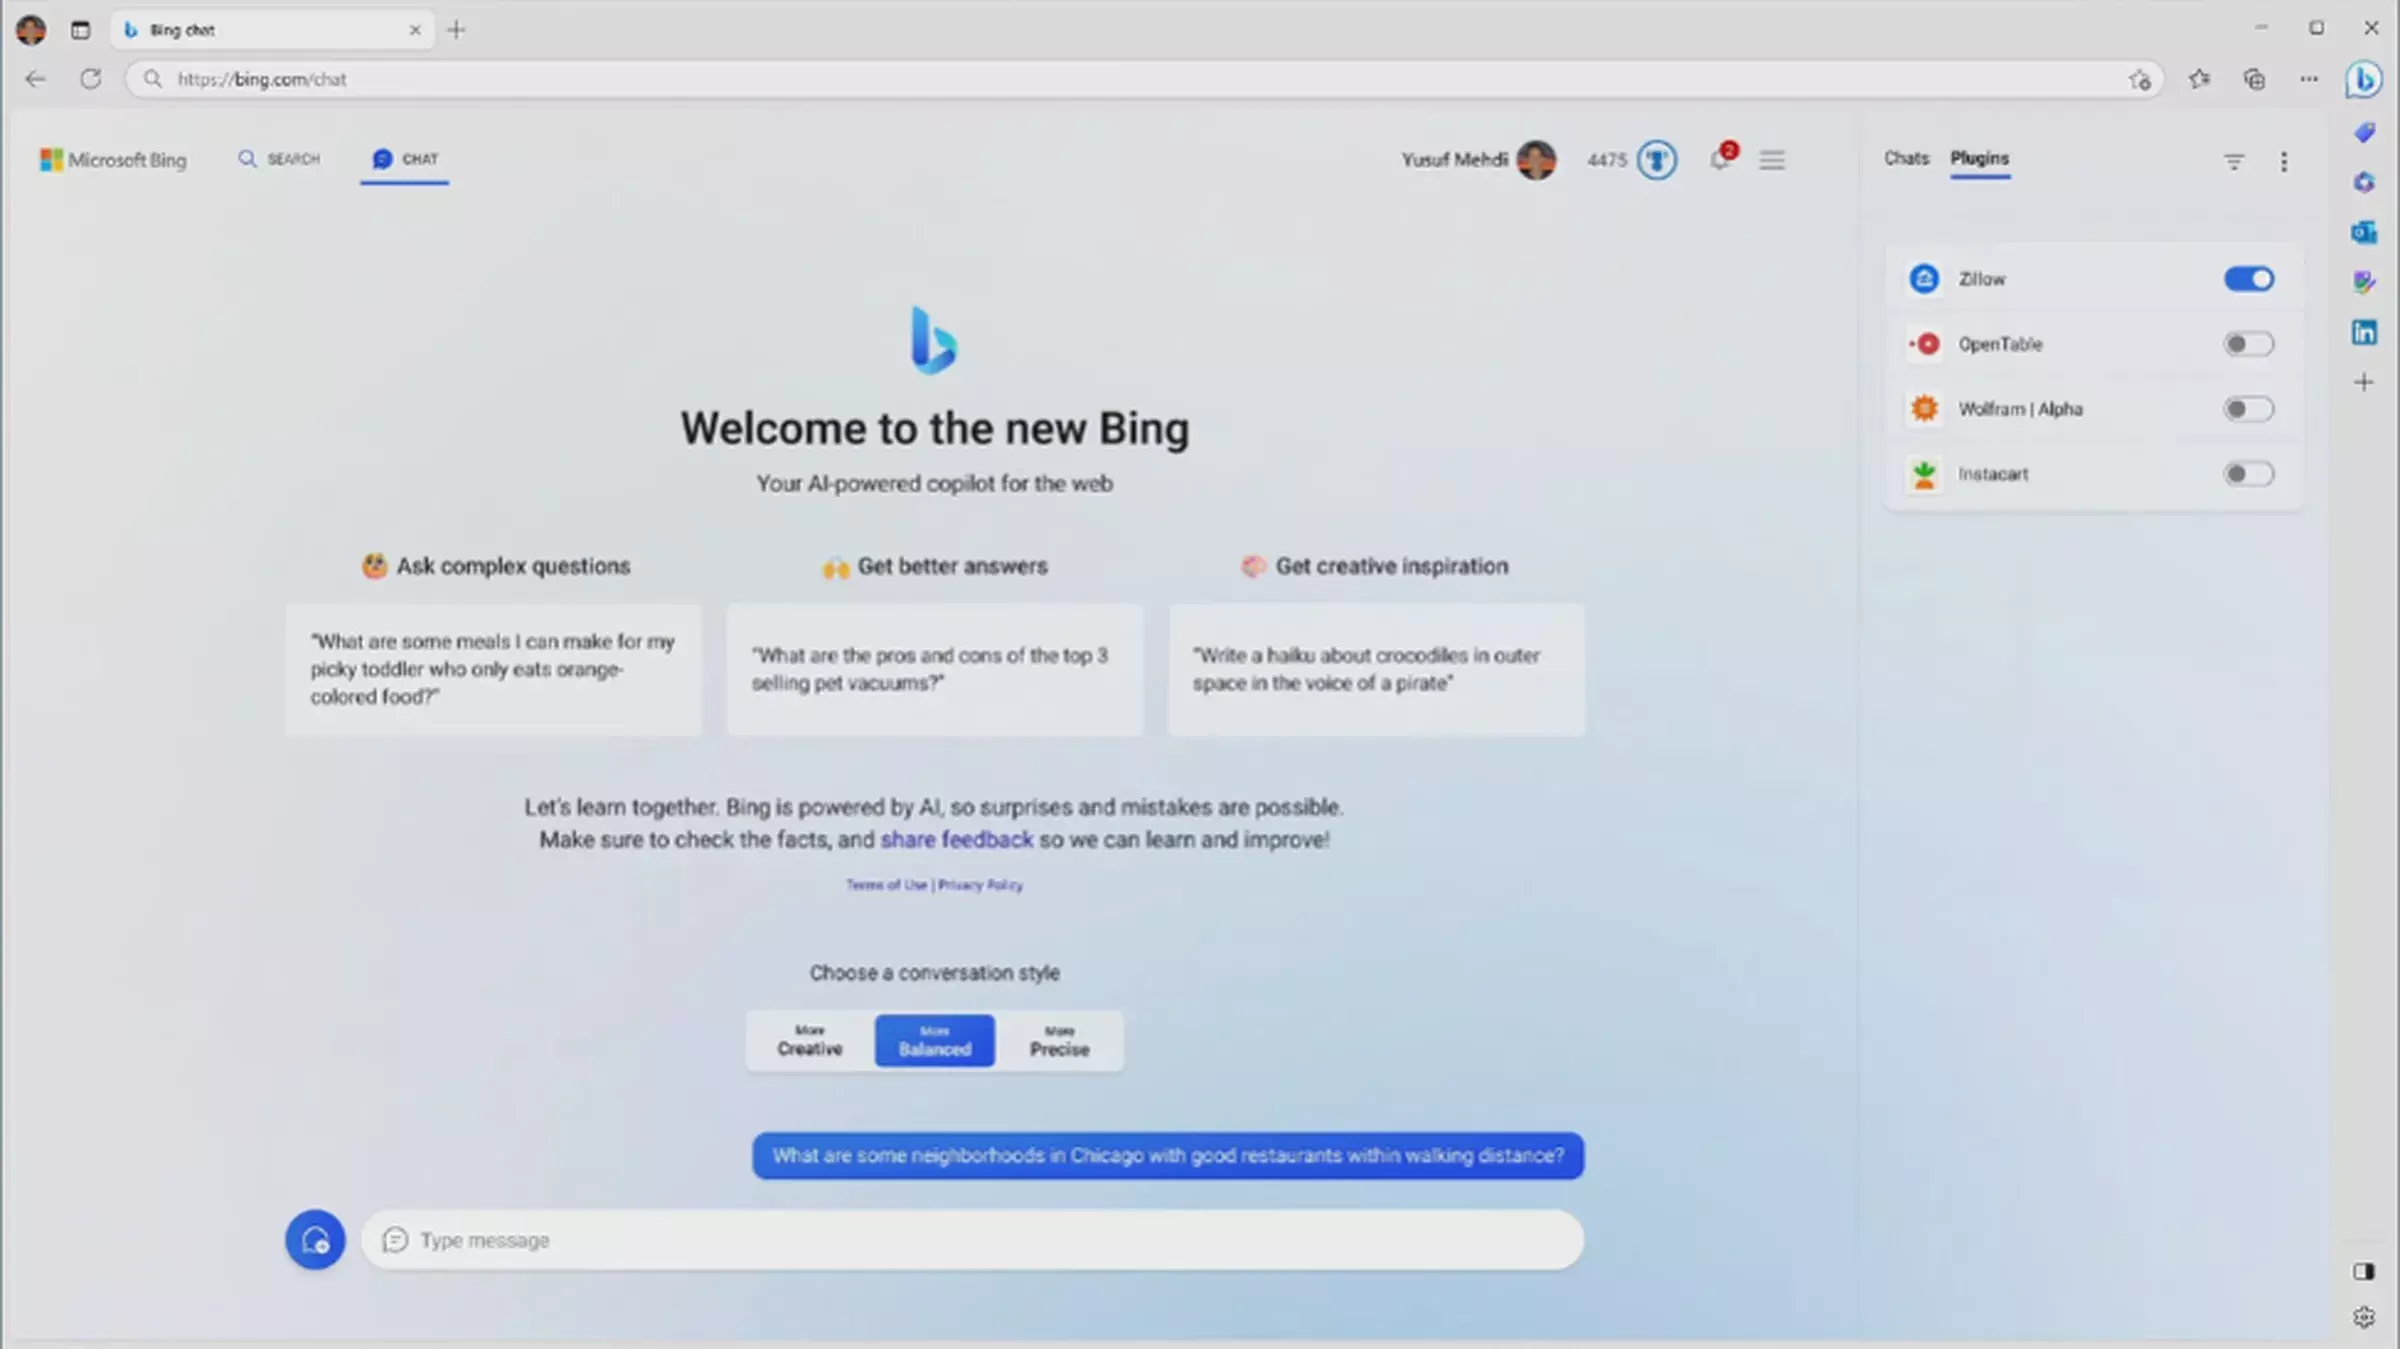Open the Rewards trophy icon
The image size is (2400, 1349).
(x=1657, y=160)
